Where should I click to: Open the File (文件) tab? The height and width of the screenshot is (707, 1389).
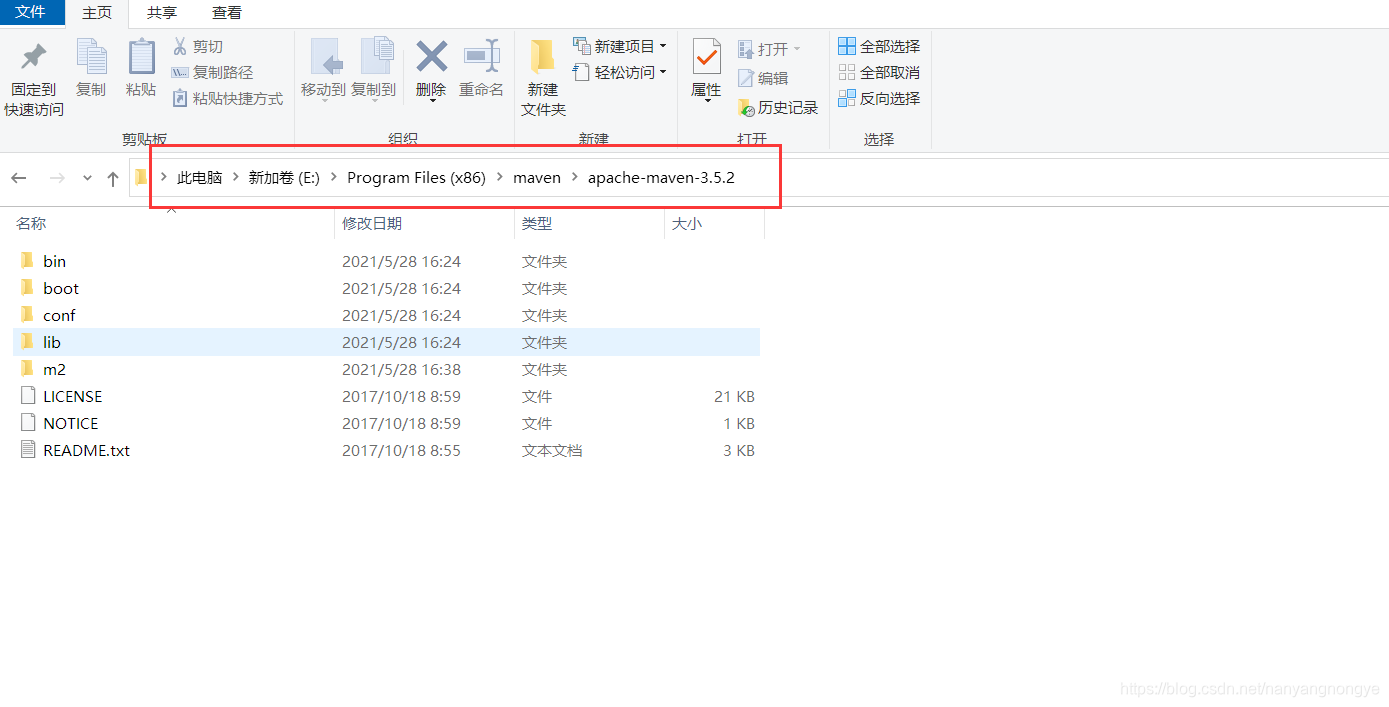[x=31, y=13]
